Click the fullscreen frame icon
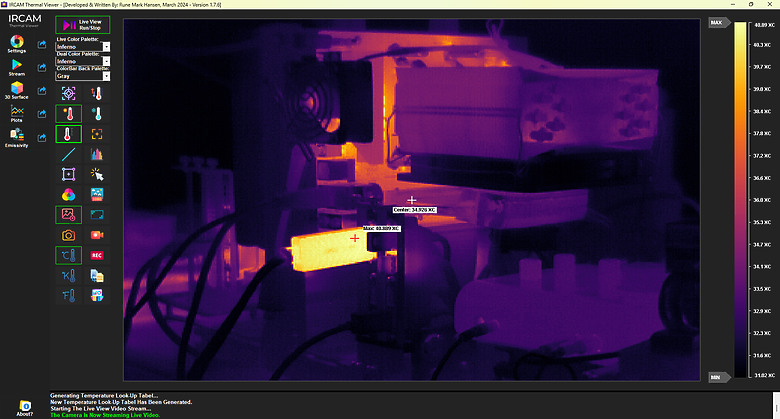780x419 pixels. [x=97, y=215]
